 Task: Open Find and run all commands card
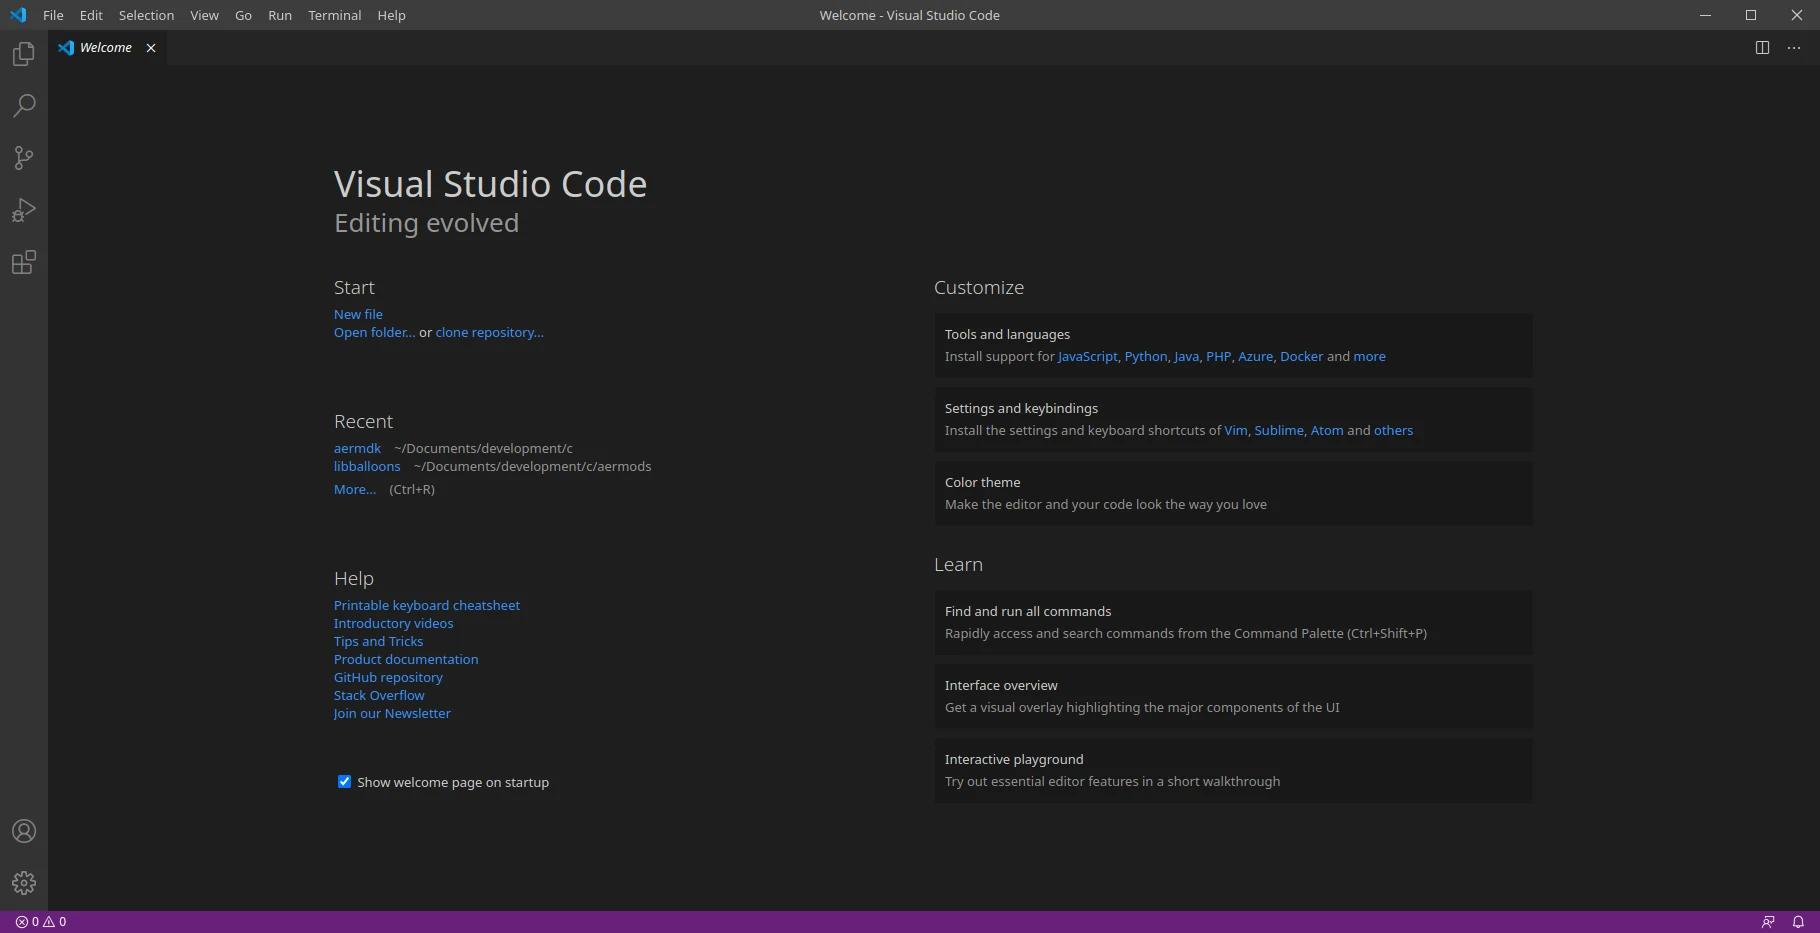[x=1233, y=622]
